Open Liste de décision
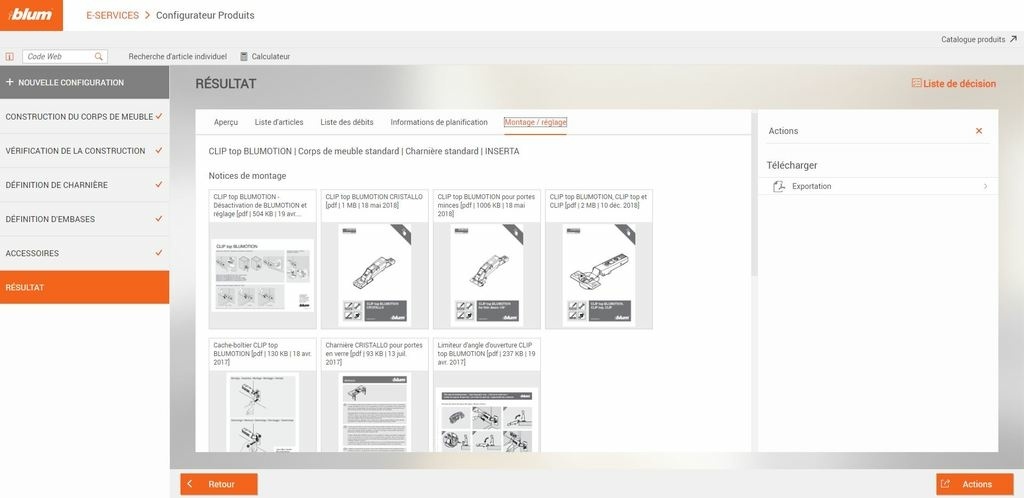This screenshot has height=498, width=1024. click(953, 84)
